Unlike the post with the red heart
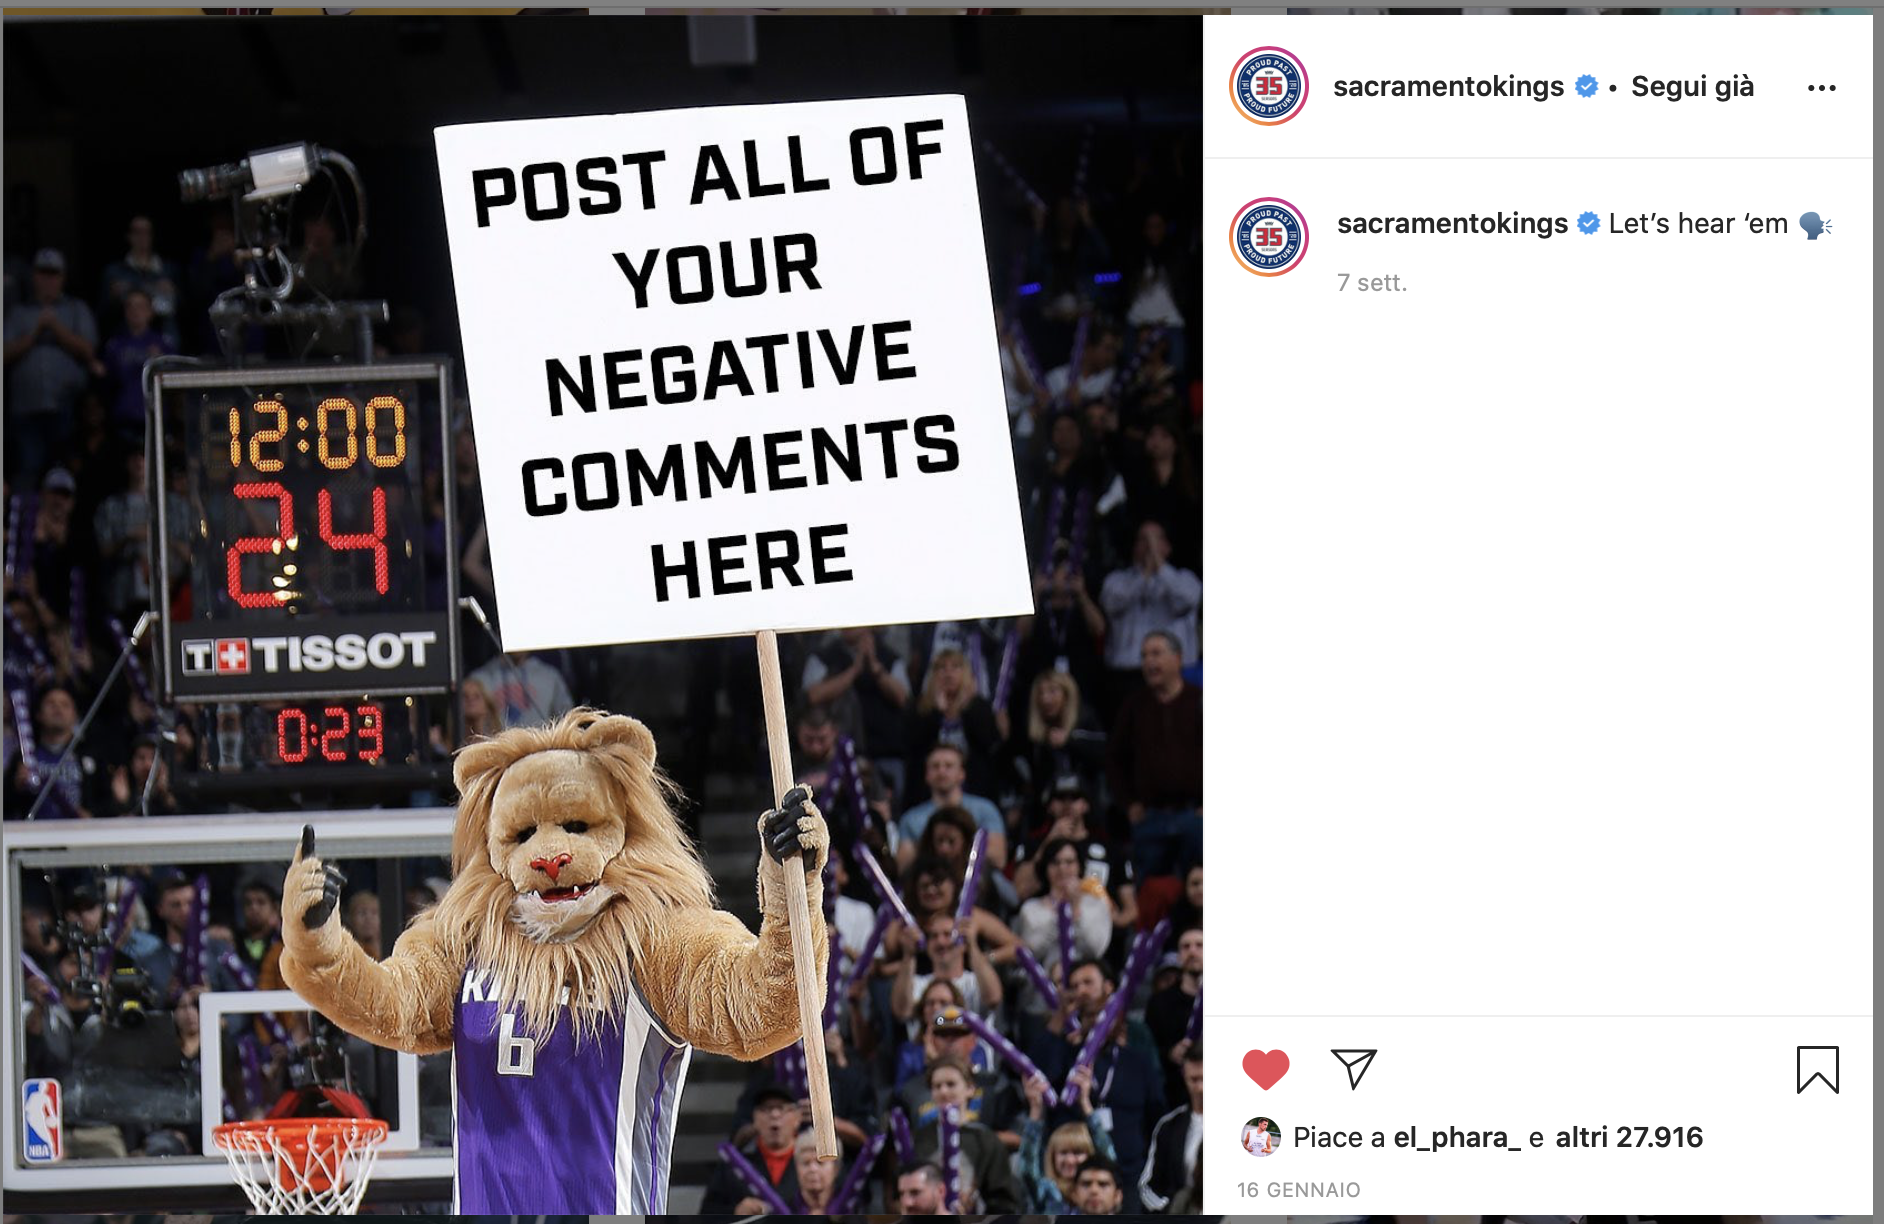Screen dimensions: 1884x1224 coord(1265,1070)
